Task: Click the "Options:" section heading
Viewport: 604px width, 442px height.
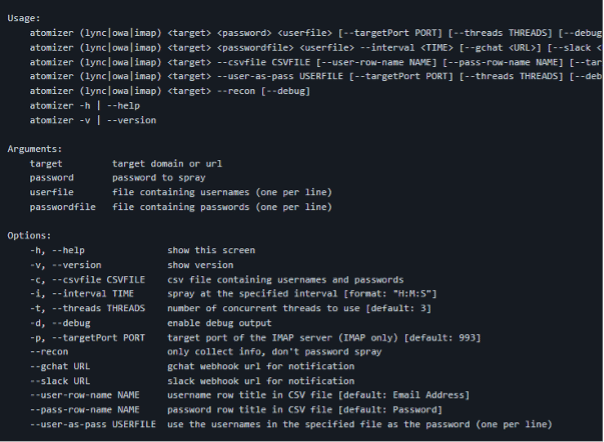Action: (28, 235)
